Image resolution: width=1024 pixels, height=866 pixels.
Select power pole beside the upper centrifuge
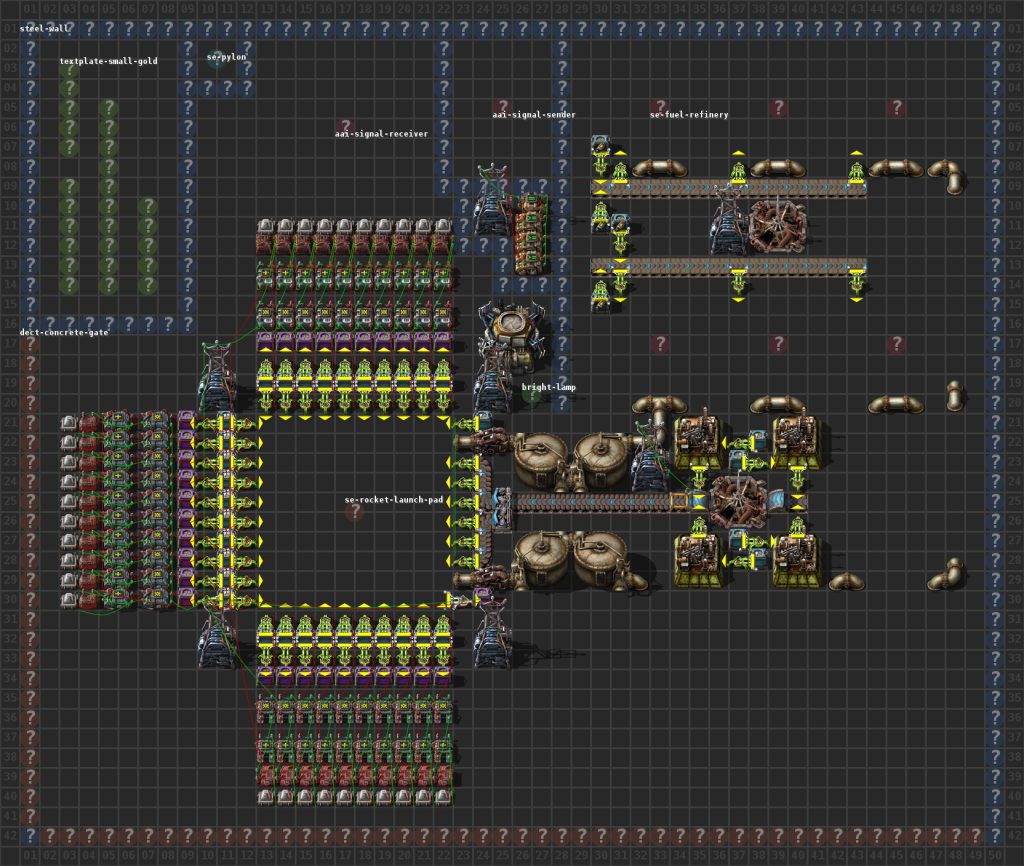coord(726,219)
